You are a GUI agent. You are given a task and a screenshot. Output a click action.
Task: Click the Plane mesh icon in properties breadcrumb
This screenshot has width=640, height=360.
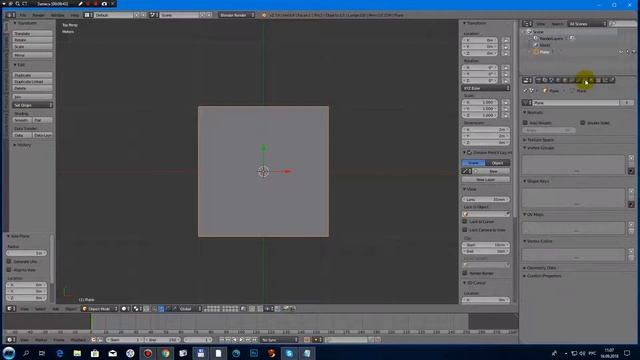(572, 91)
